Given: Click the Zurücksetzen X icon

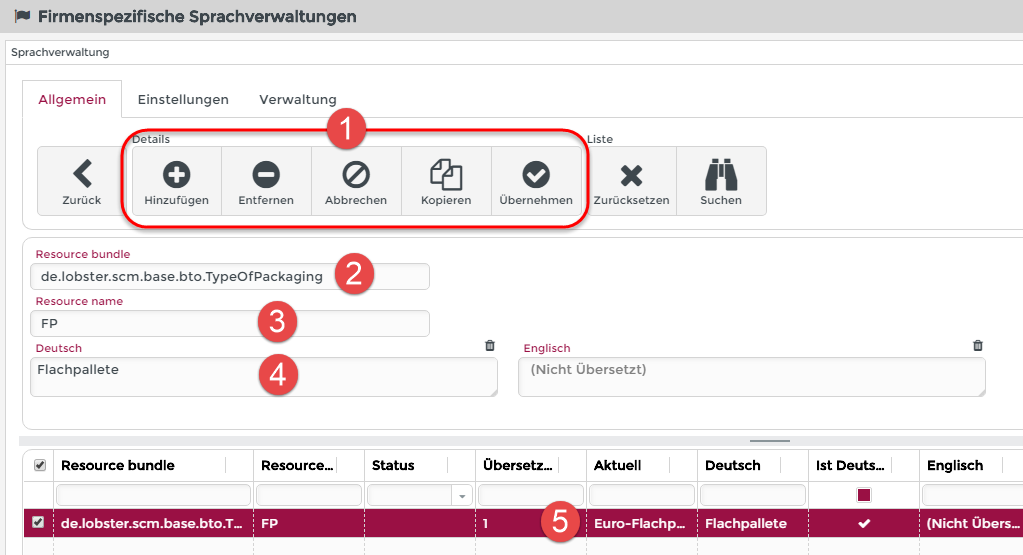Looking at the screenshot, I should (631, 175).
